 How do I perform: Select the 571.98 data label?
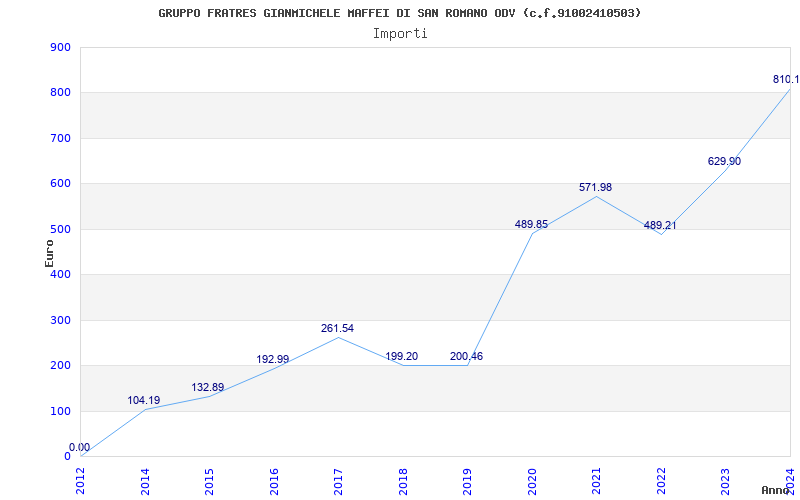[595, 187]
